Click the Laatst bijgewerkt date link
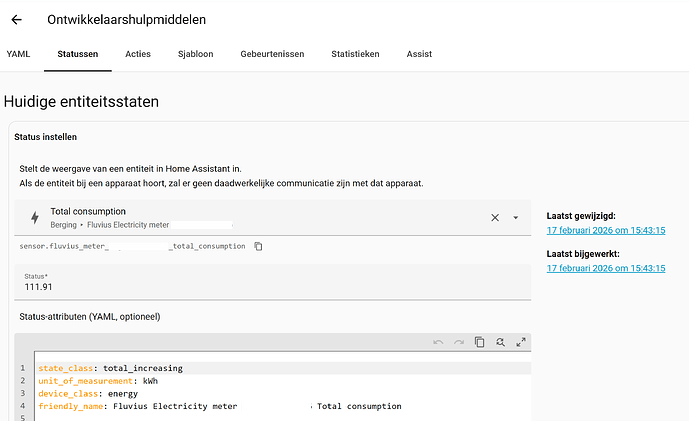This screenshot has width=689, height=421. pos(606,268)
